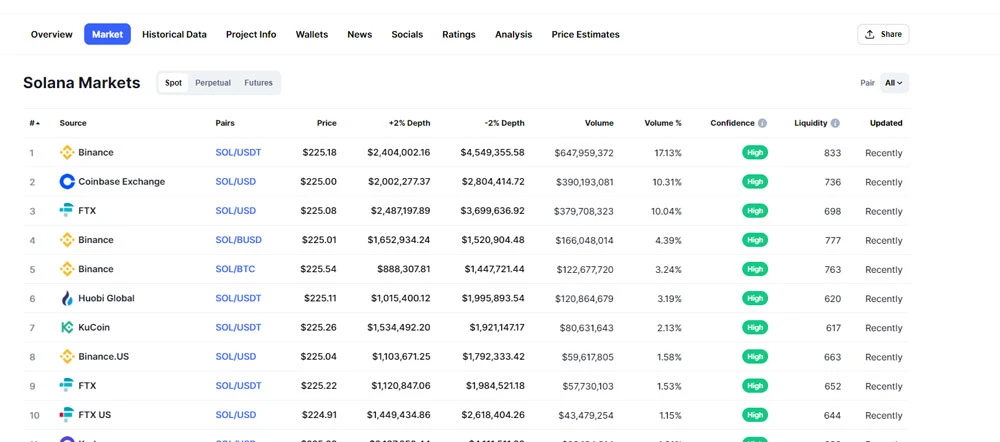Sort by the -2% Depth column header
The width and height of the screenshot is (1000, 442).
click(x=504, y=123)
